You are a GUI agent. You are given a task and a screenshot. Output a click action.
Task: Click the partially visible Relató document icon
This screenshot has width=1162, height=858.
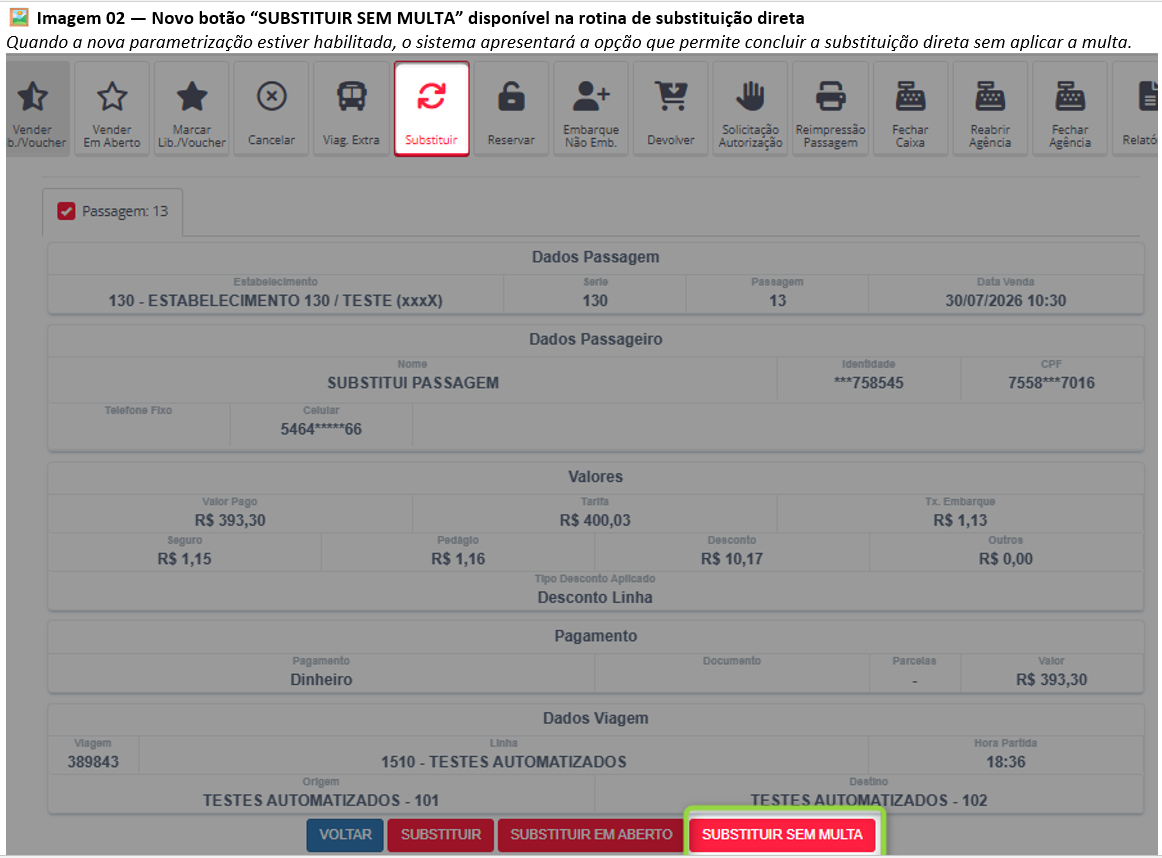pos(1147,97)
